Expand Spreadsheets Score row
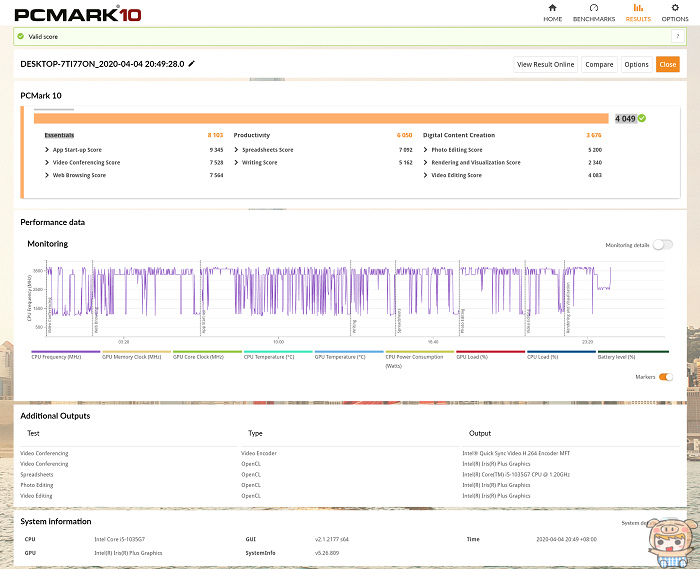Screen dimensions: 700x569 236,150
